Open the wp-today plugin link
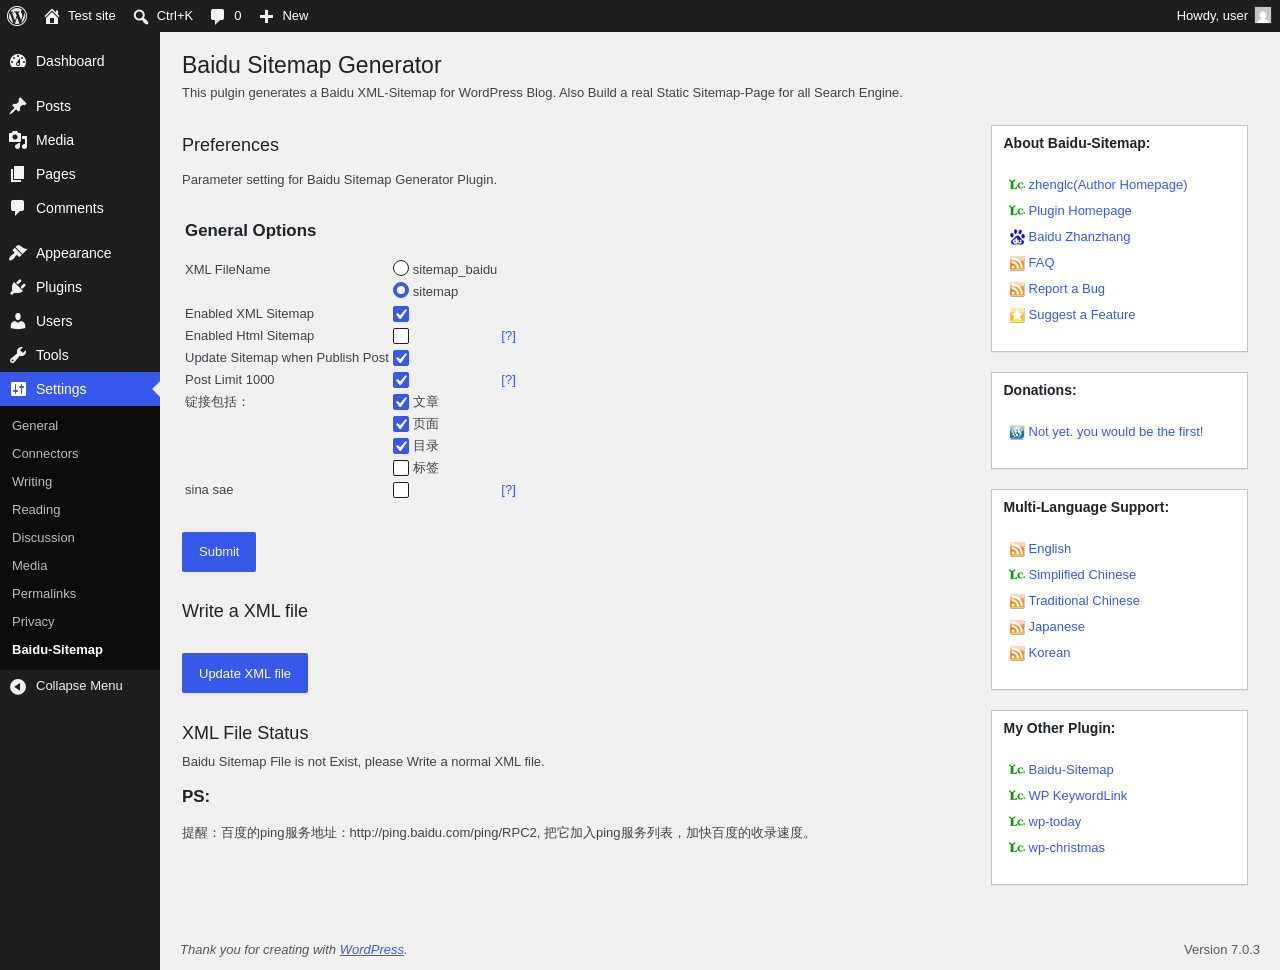 click(x=1055, y=822)
